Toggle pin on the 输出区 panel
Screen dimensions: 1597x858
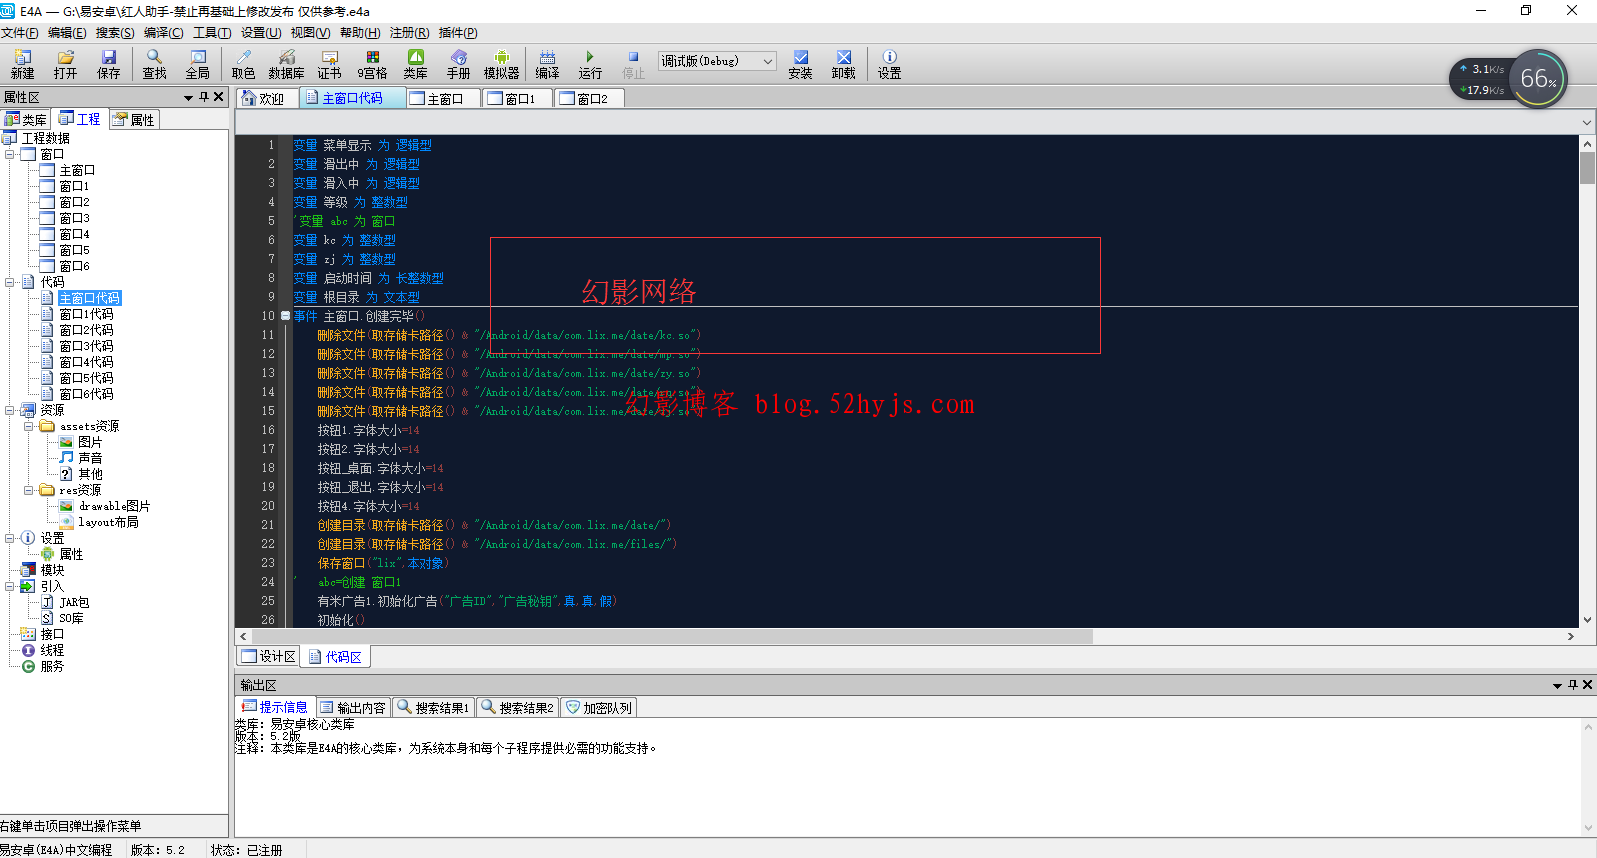[1573, 685]
